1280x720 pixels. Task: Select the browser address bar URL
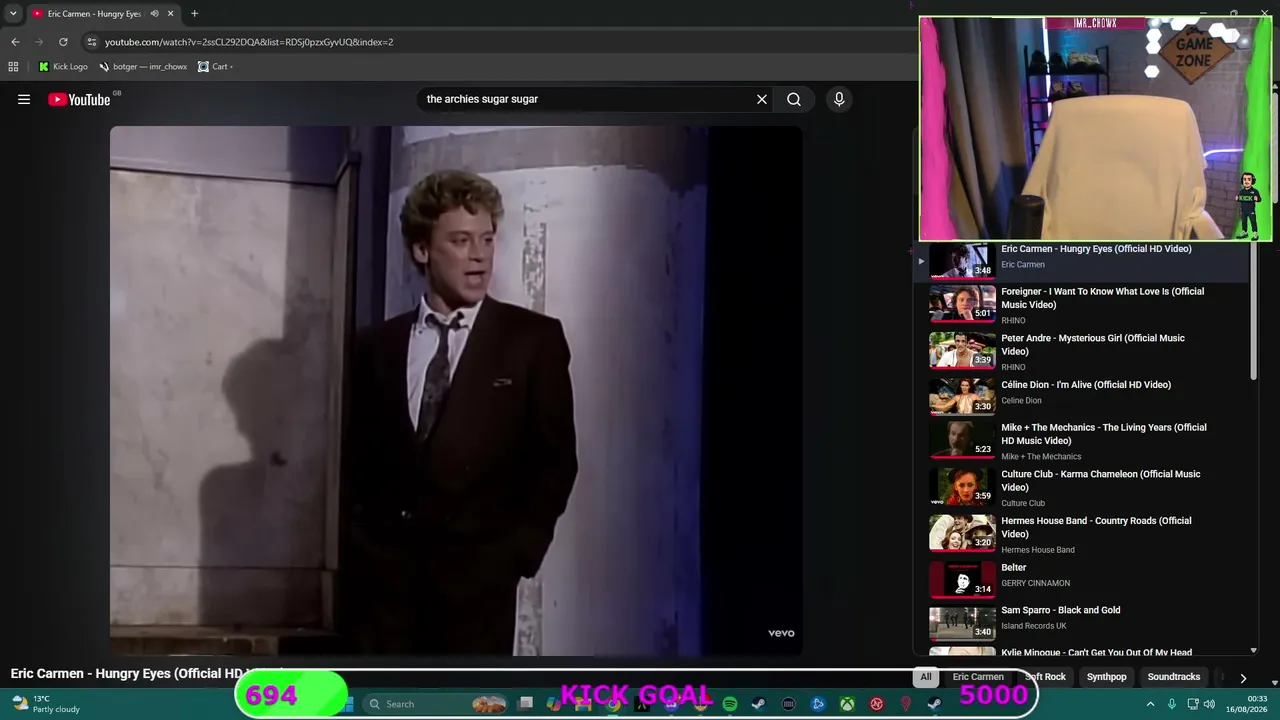pos(249,42)
